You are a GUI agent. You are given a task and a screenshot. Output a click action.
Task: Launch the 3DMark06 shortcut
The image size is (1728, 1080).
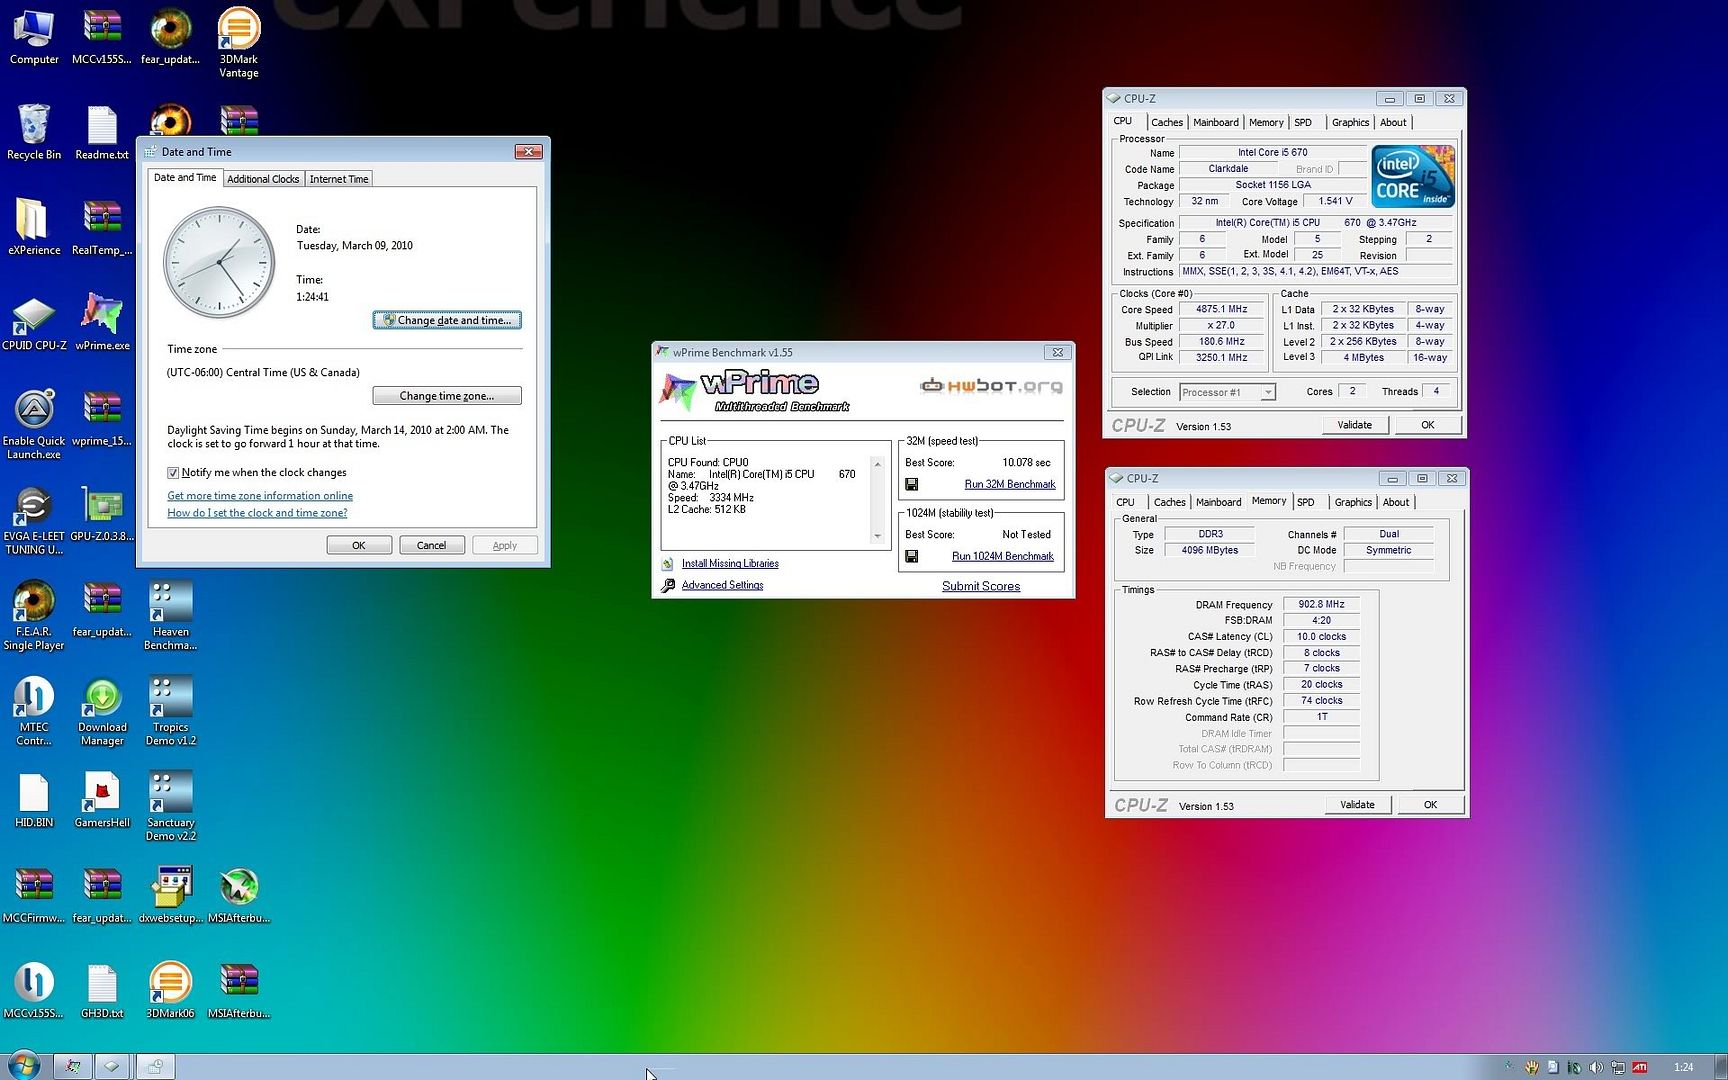[x=170, y=991]
